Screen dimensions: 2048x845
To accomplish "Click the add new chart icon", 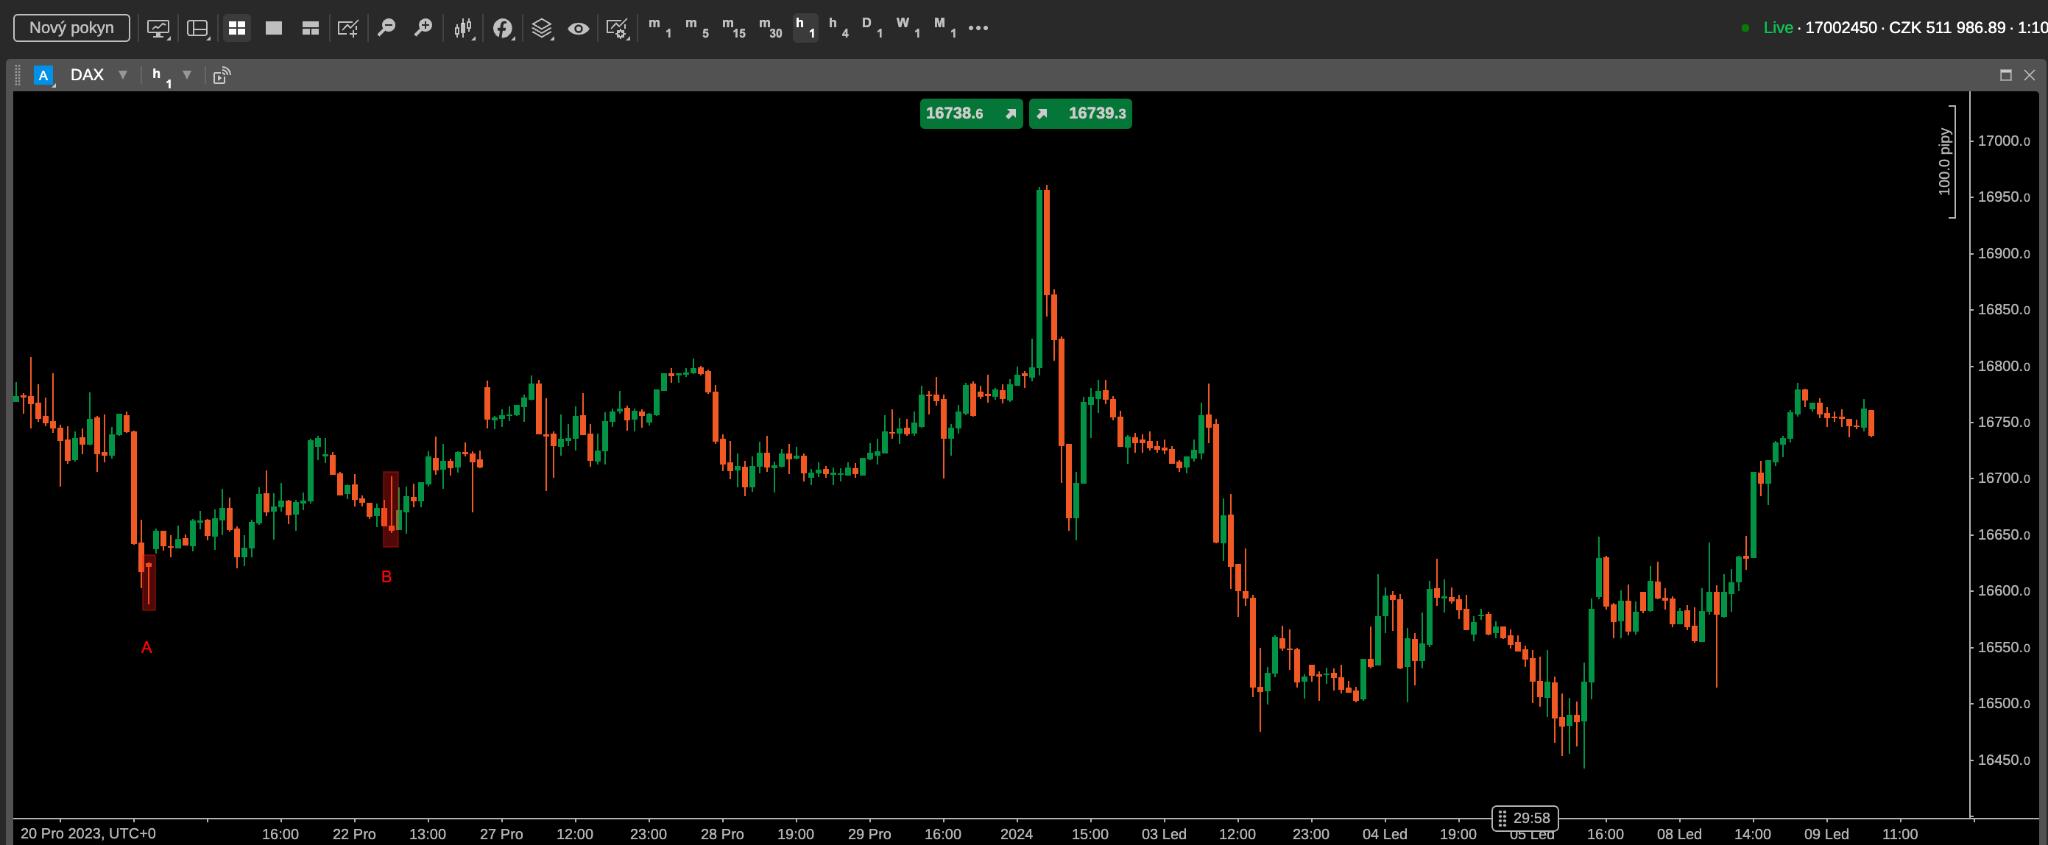I will point(348,28).
